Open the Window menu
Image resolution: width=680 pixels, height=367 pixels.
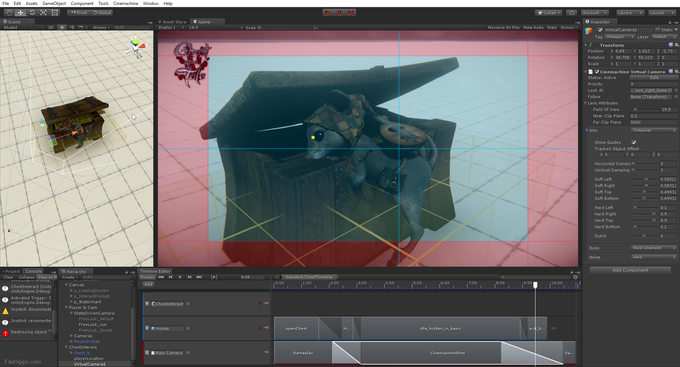point(151,3)
